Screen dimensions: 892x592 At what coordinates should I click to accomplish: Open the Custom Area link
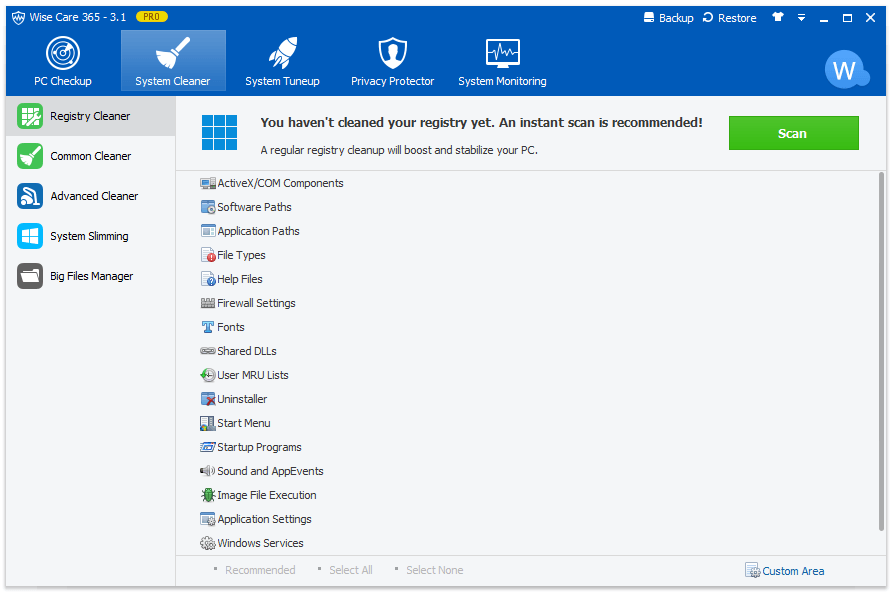[x=784, y=570]
